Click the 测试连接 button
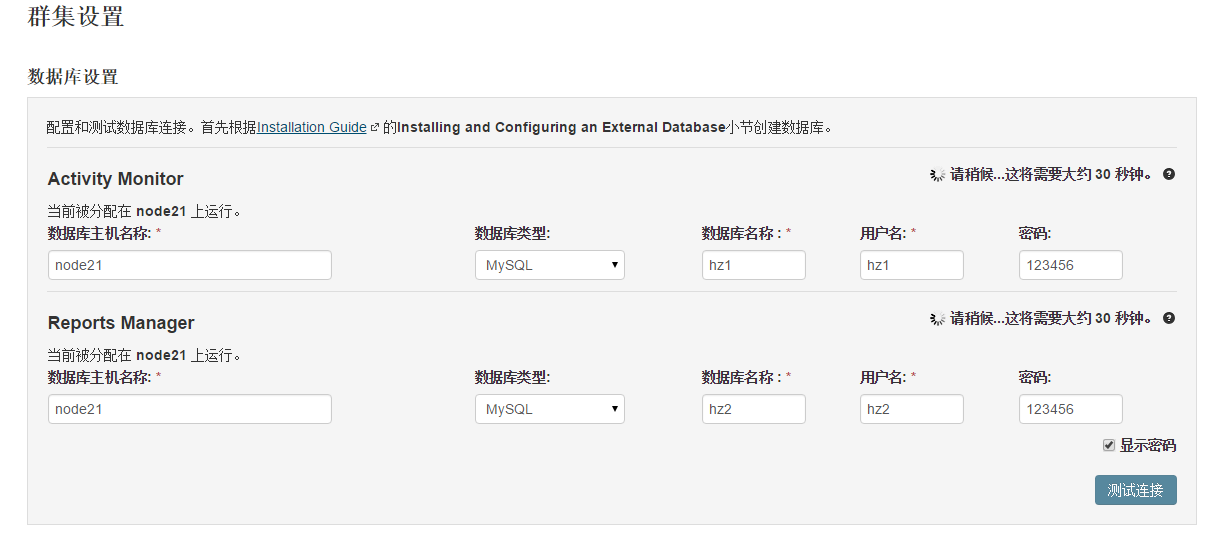Screen dimensions: 1216x537 [x=1136, y=490]
